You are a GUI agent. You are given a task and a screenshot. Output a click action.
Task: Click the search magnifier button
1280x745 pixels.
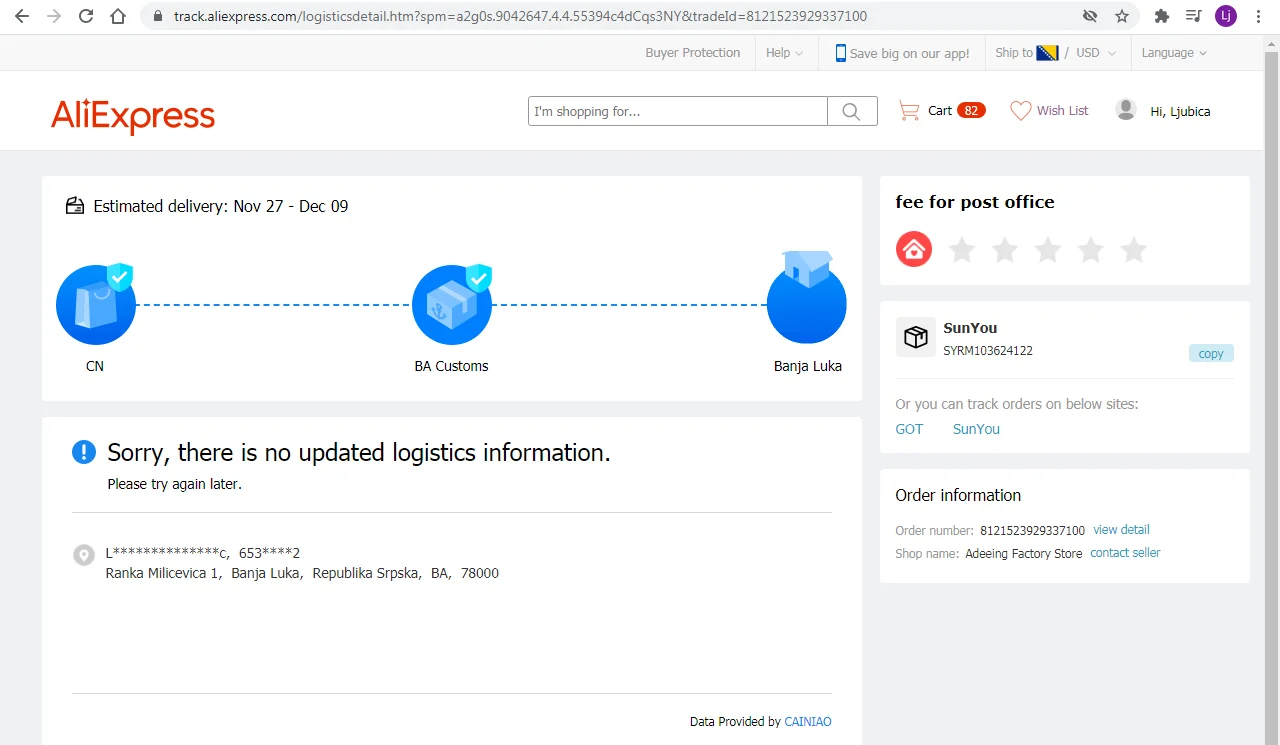tap(852, 111)
